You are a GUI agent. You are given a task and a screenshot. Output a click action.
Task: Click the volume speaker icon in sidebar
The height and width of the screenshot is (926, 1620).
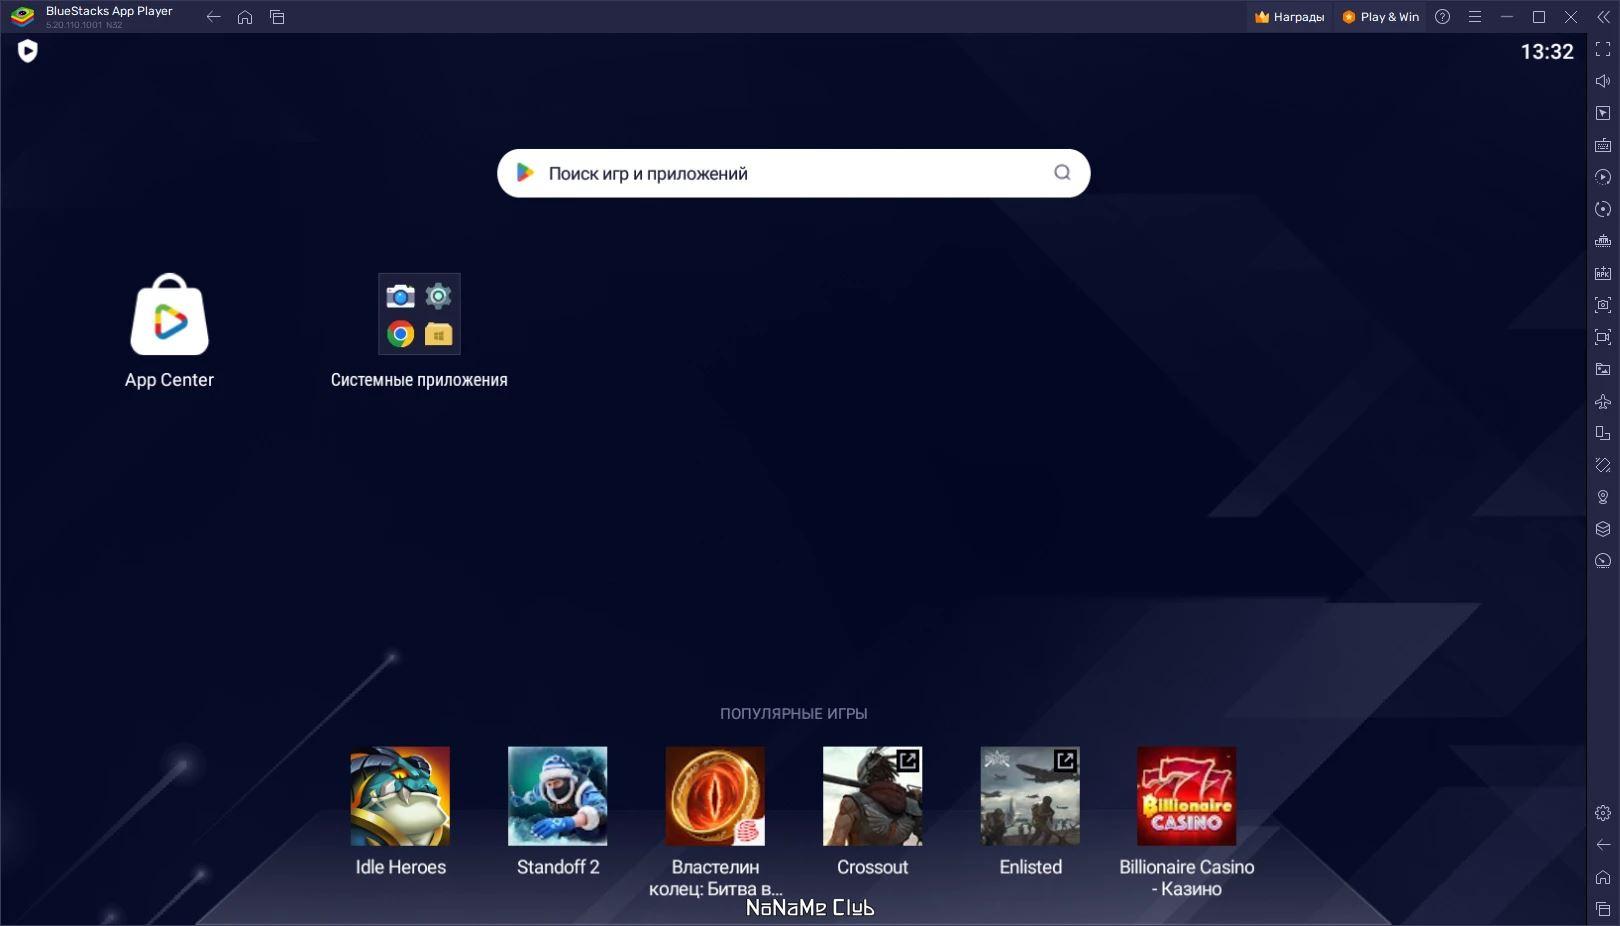click(1603, 81)
